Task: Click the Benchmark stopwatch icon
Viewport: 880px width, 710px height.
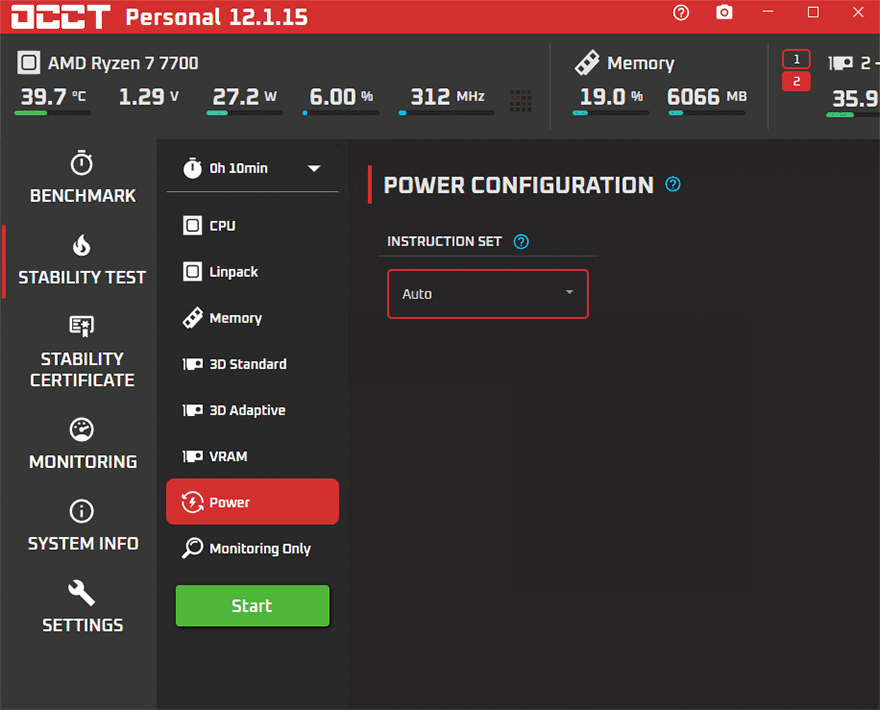Action: (82, 163)
